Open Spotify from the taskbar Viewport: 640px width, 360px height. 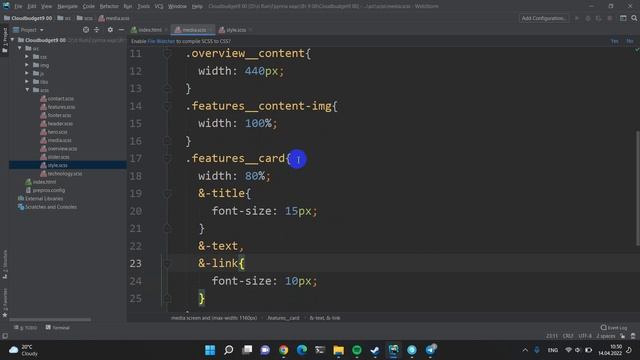[357, 350]
